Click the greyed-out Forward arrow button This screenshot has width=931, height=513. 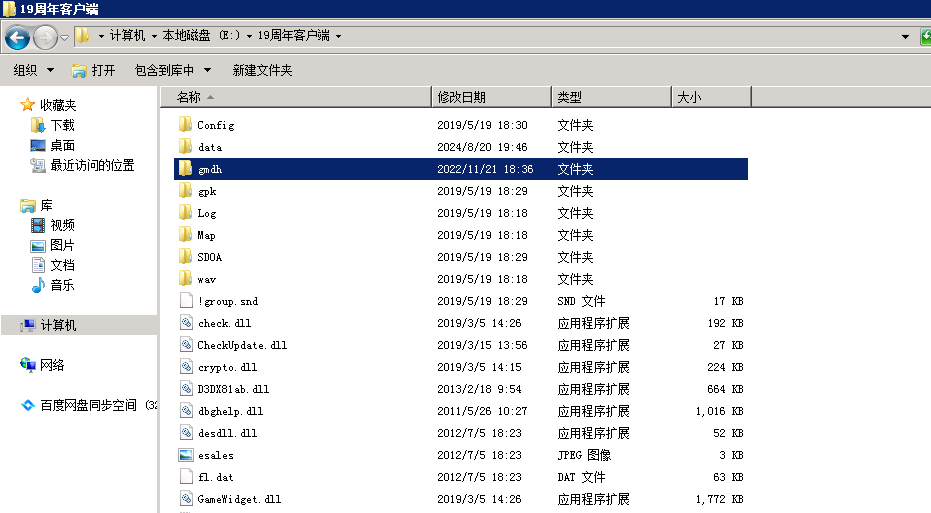[x=45, y=37]
